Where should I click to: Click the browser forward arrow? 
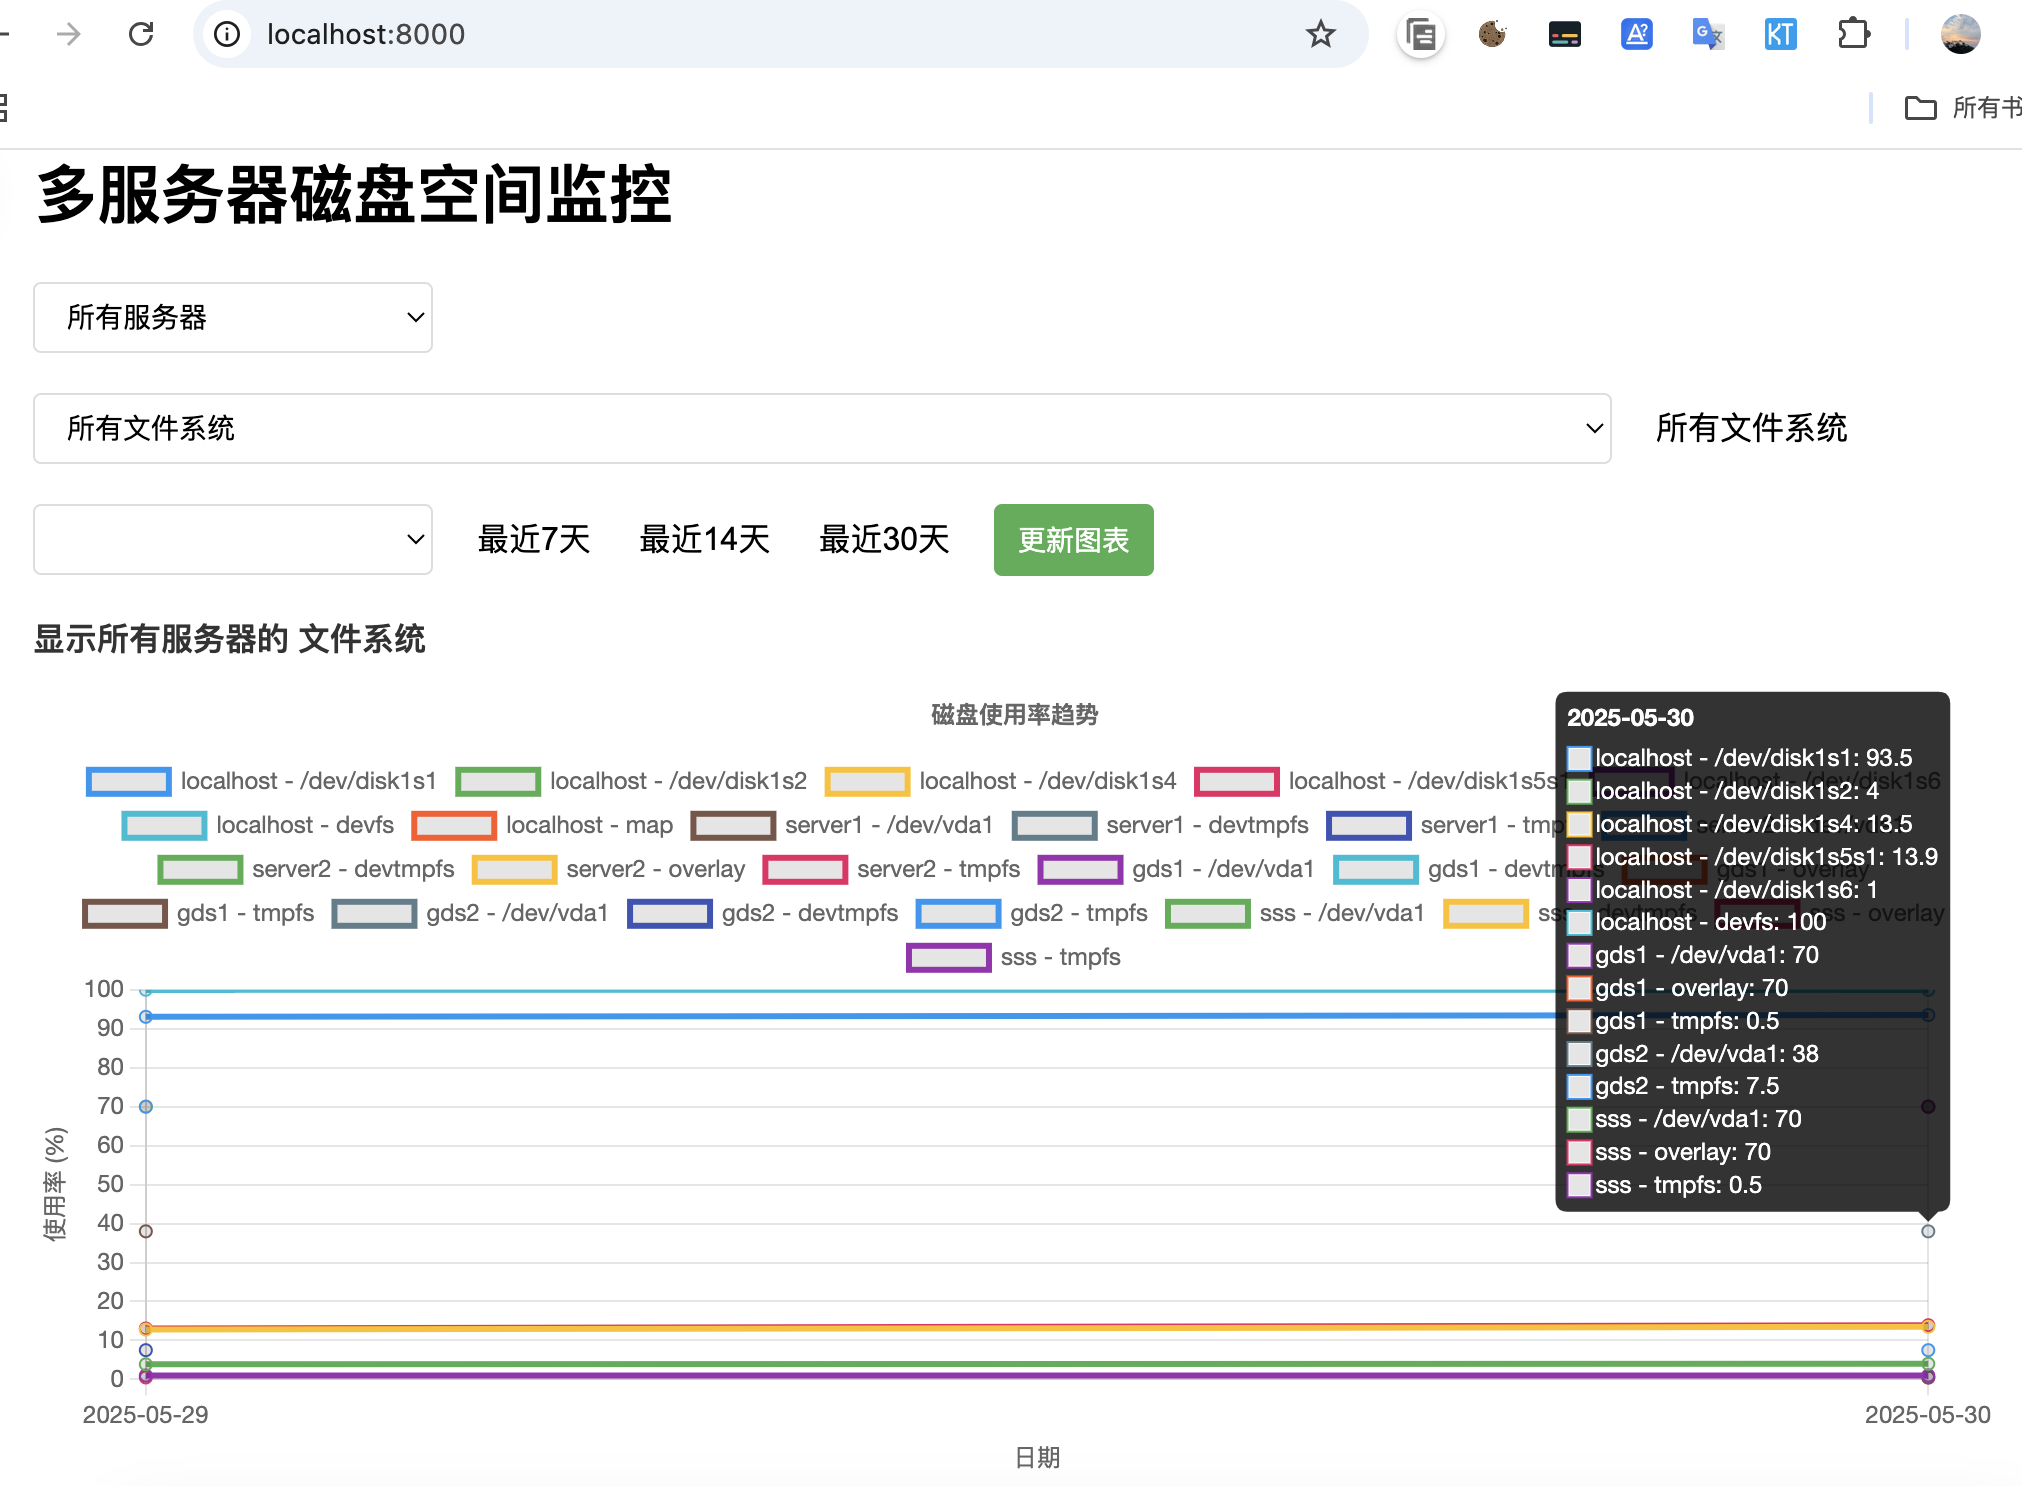(x=68, y=34)
